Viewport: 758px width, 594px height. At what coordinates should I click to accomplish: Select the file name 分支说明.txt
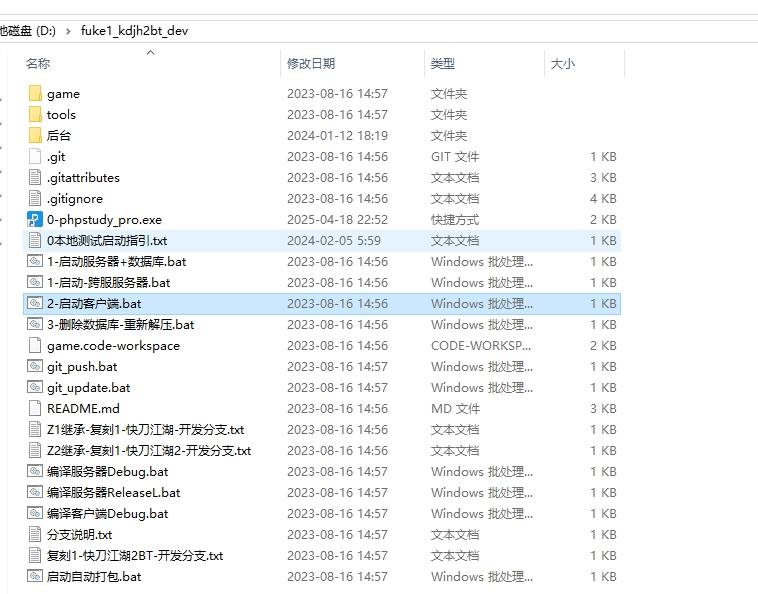coord(80,535)
